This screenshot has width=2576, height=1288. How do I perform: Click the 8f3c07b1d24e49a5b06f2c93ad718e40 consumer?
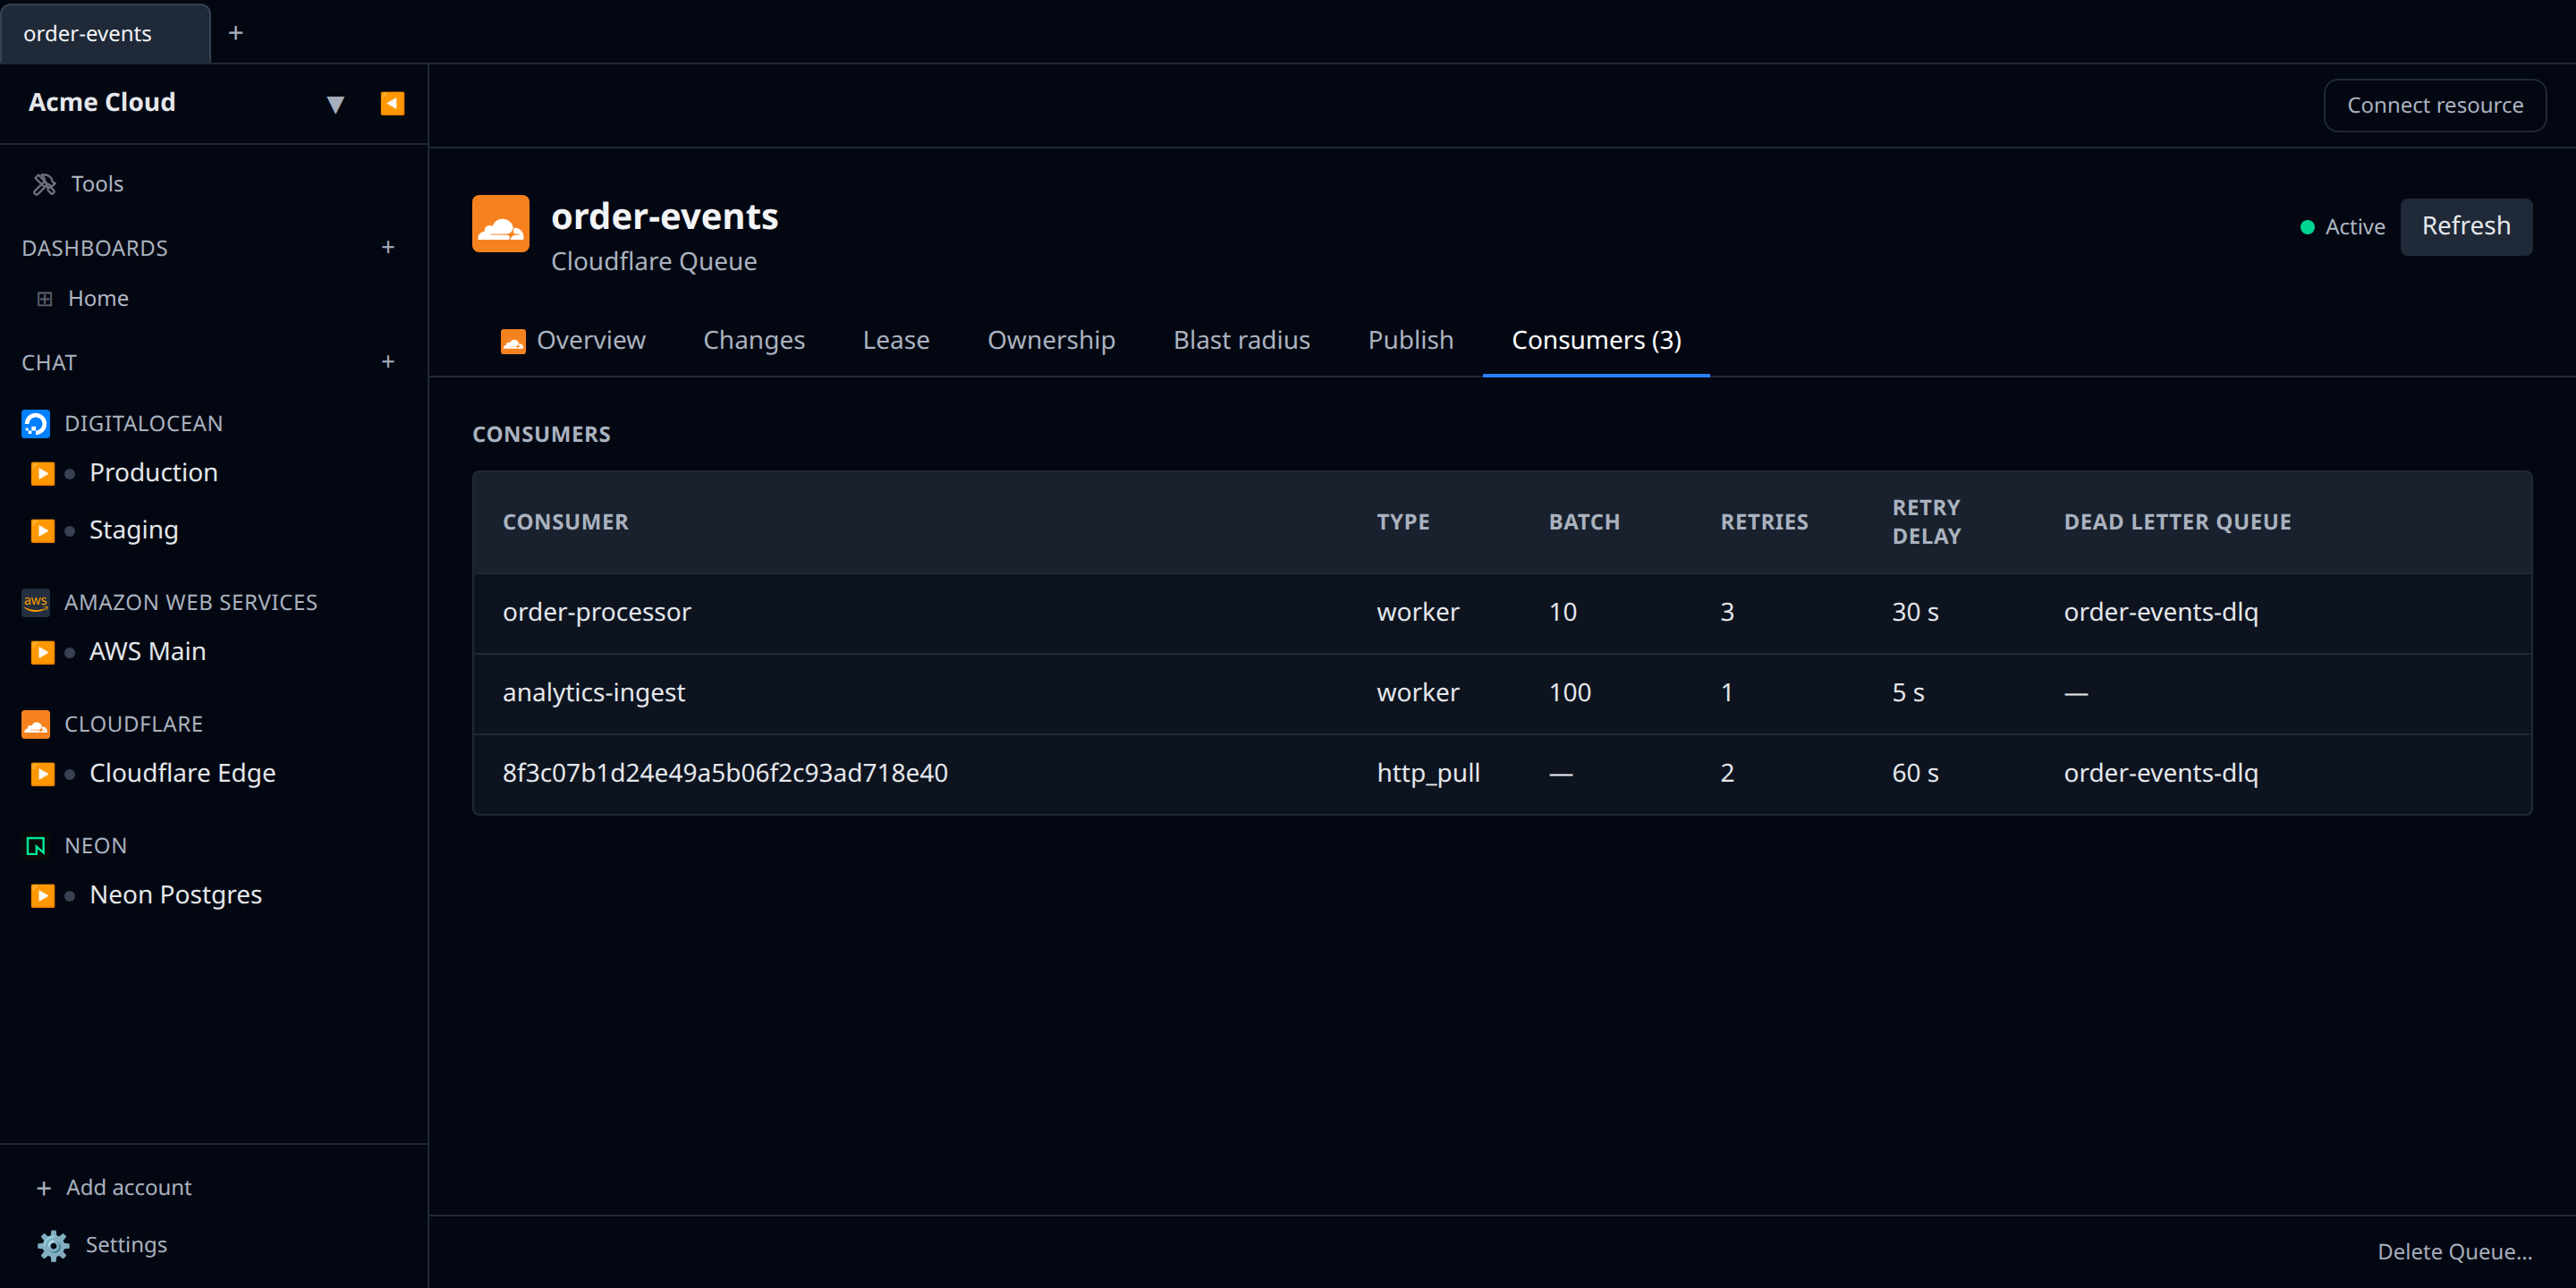click(x=725, y=773)
